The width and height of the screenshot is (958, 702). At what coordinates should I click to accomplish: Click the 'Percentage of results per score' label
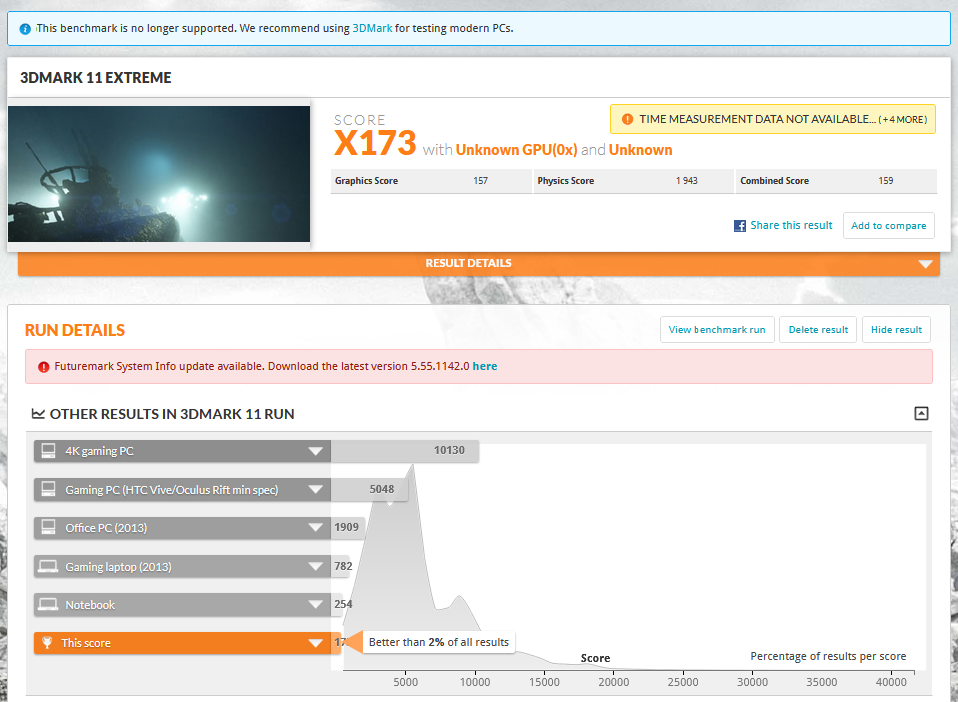coord(828,656)
